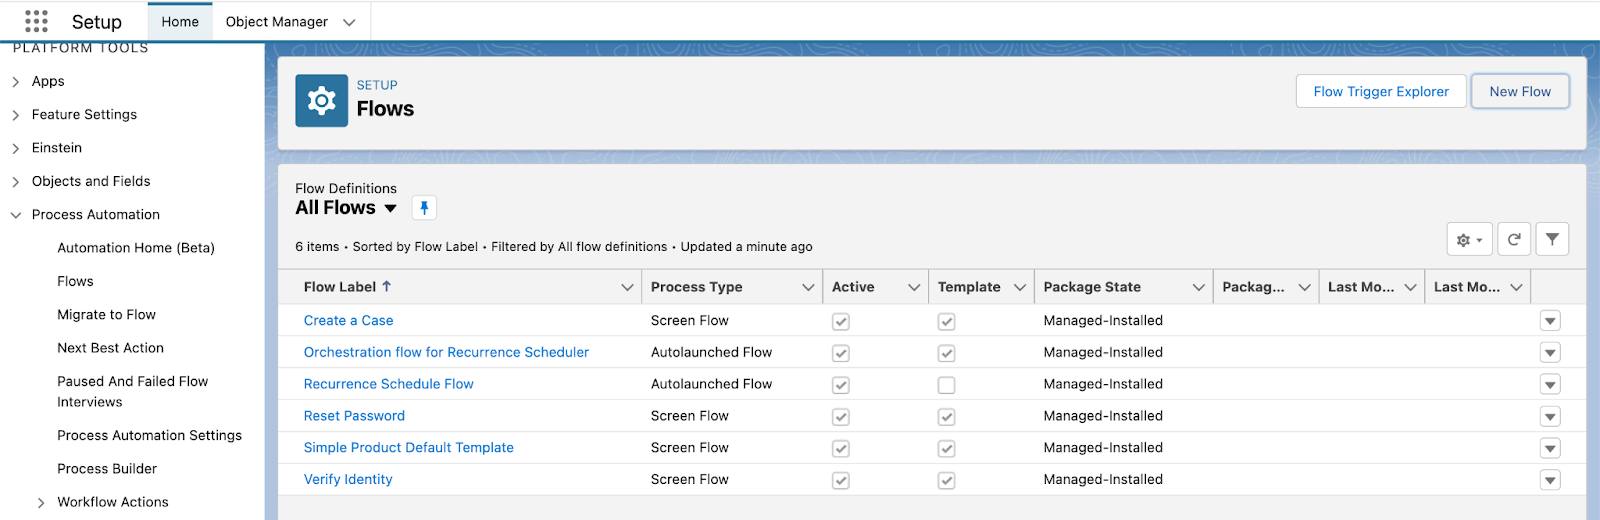Click the Flows setup gear icon
Screen dimensions: 1600x520
322,101
